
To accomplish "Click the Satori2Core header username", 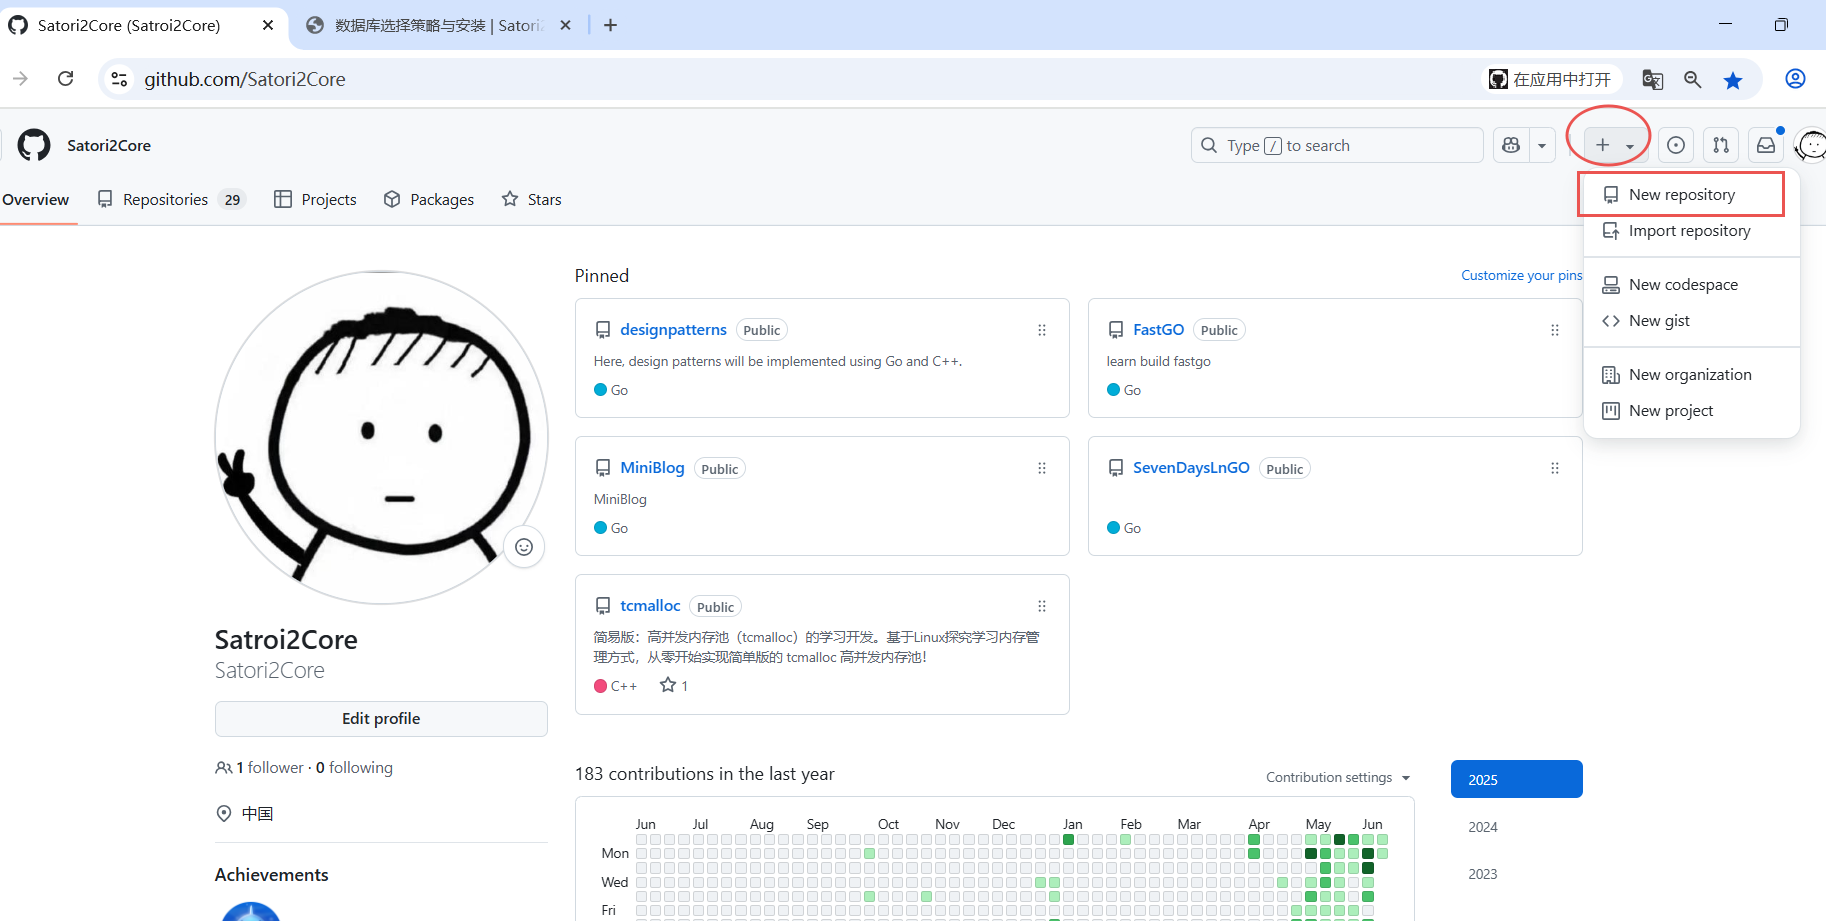I will pos(109,145).
